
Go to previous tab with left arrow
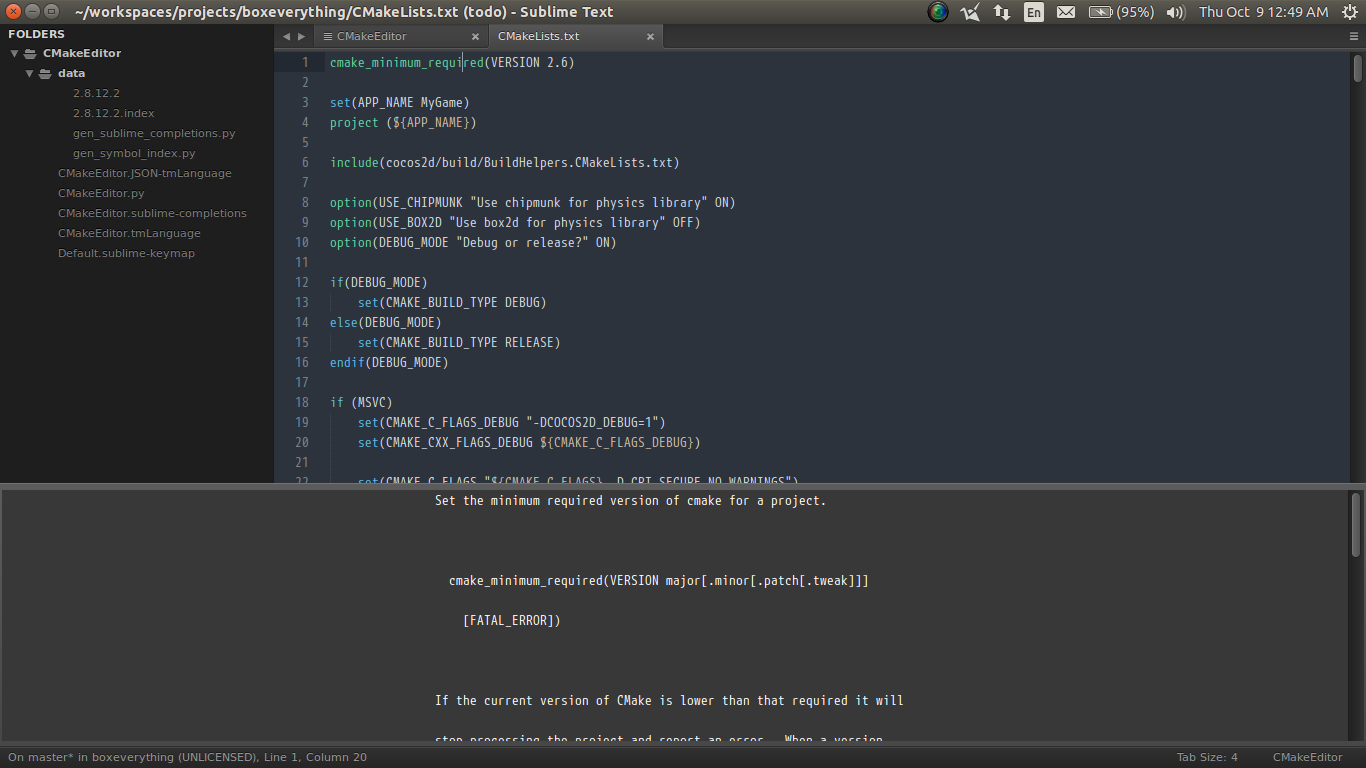coord(286,36)
